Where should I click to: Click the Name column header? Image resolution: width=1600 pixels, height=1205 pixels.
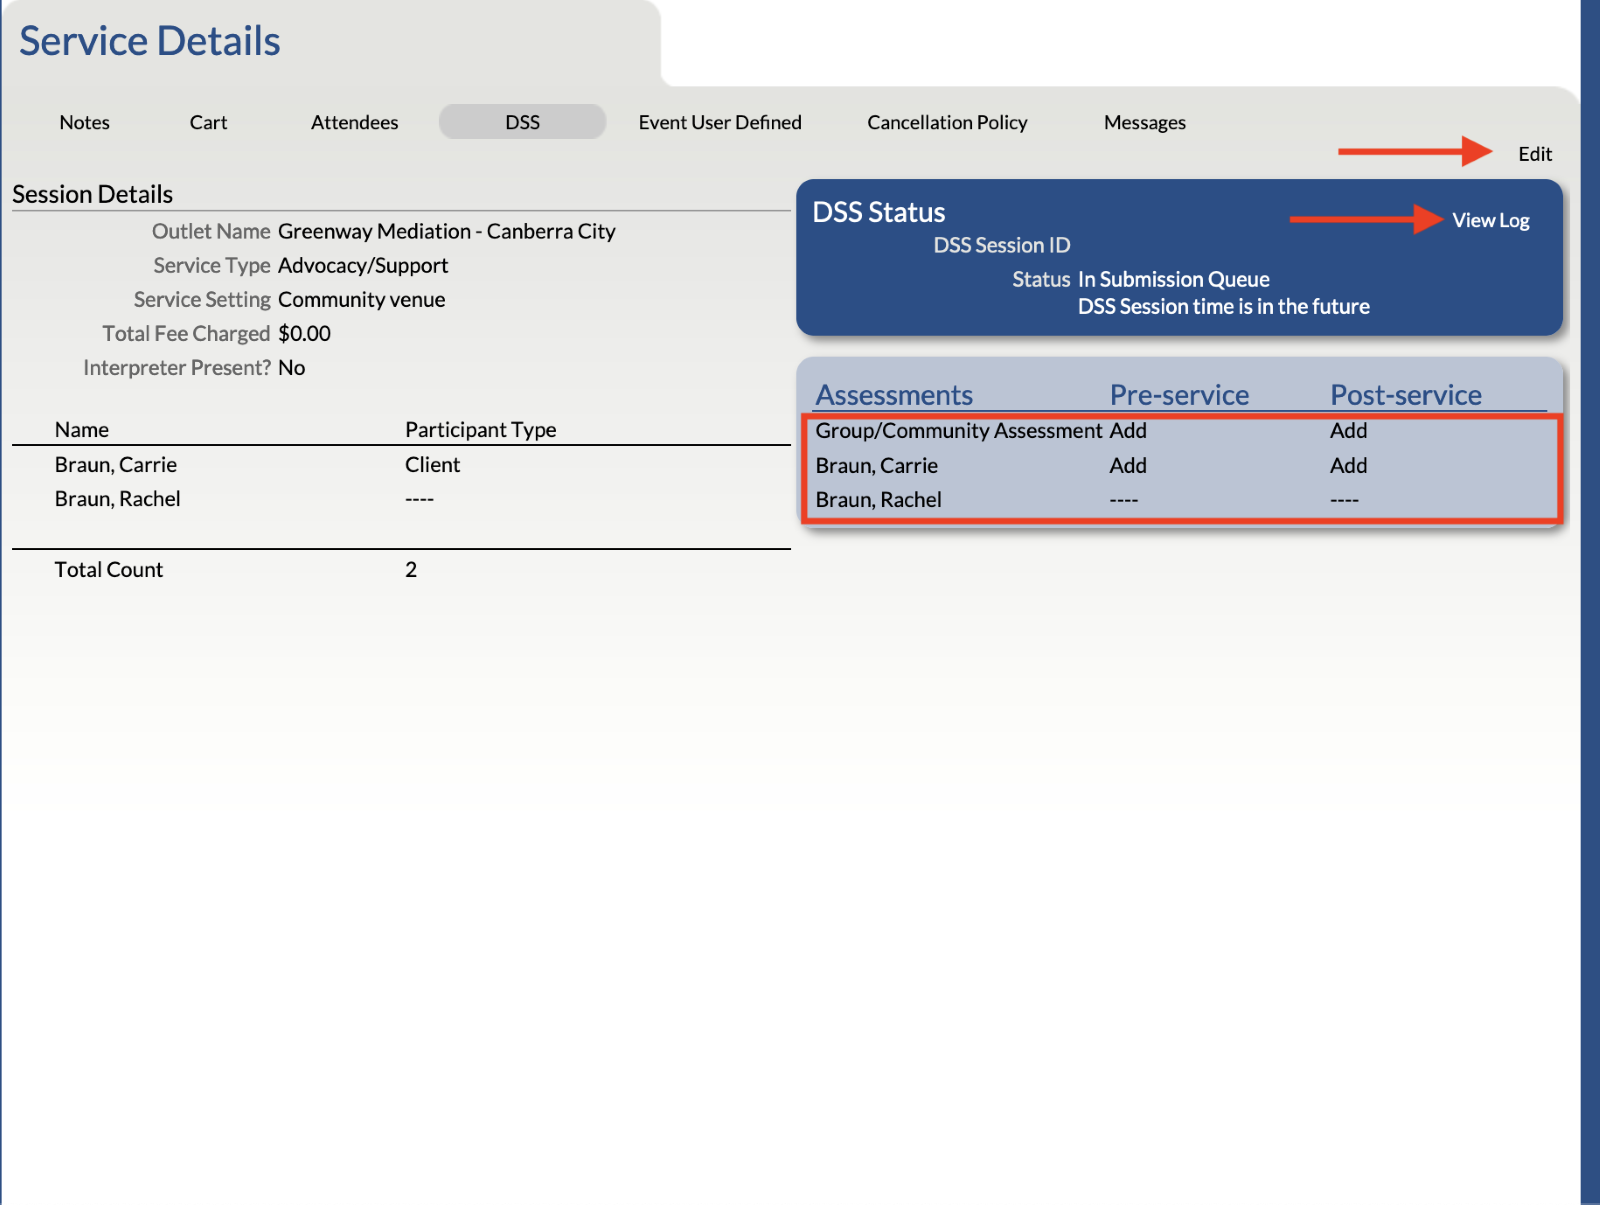(82, 429)
